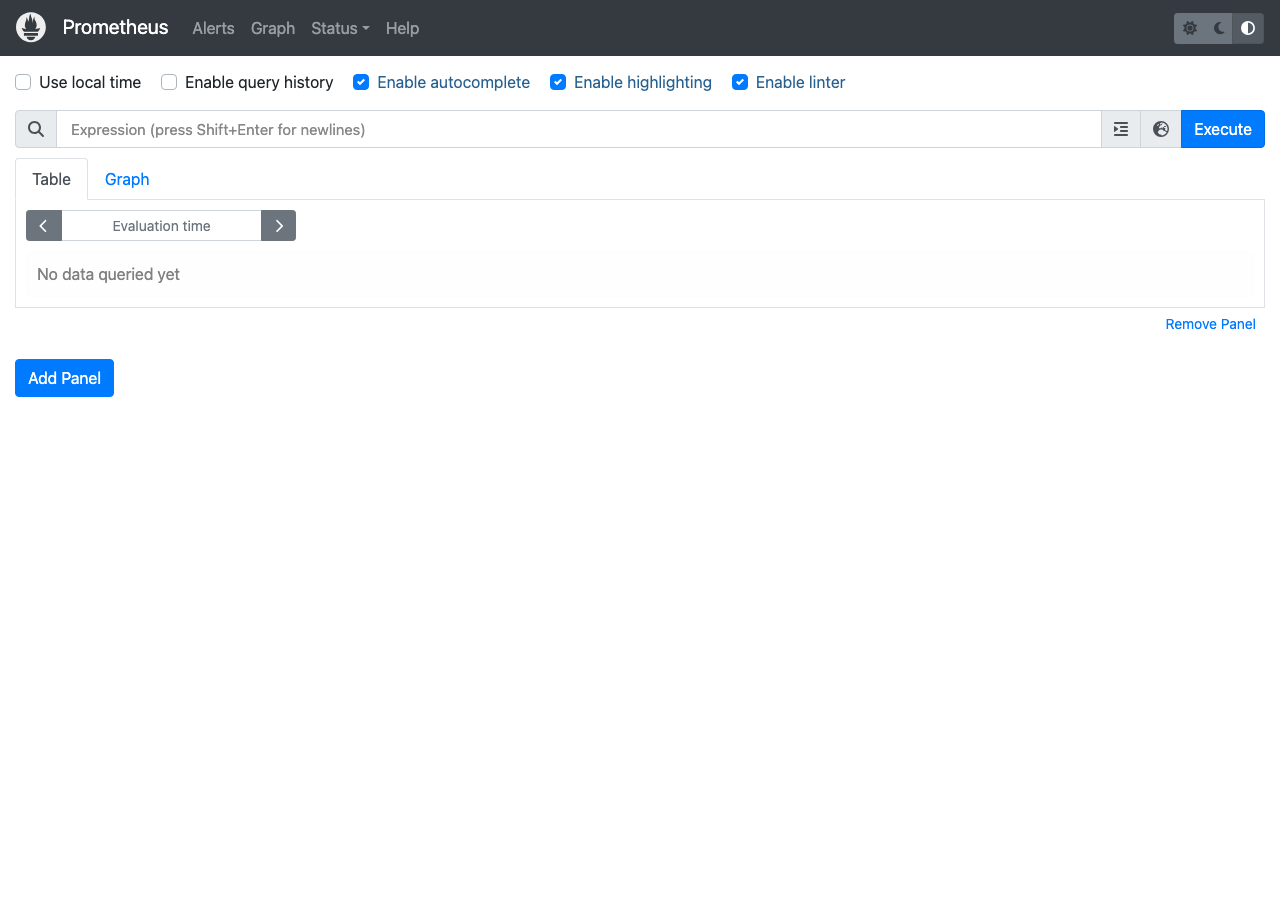Open the Status dropdown menu
The width and height of the screenshot is (1280, 900).
point(339,28)
